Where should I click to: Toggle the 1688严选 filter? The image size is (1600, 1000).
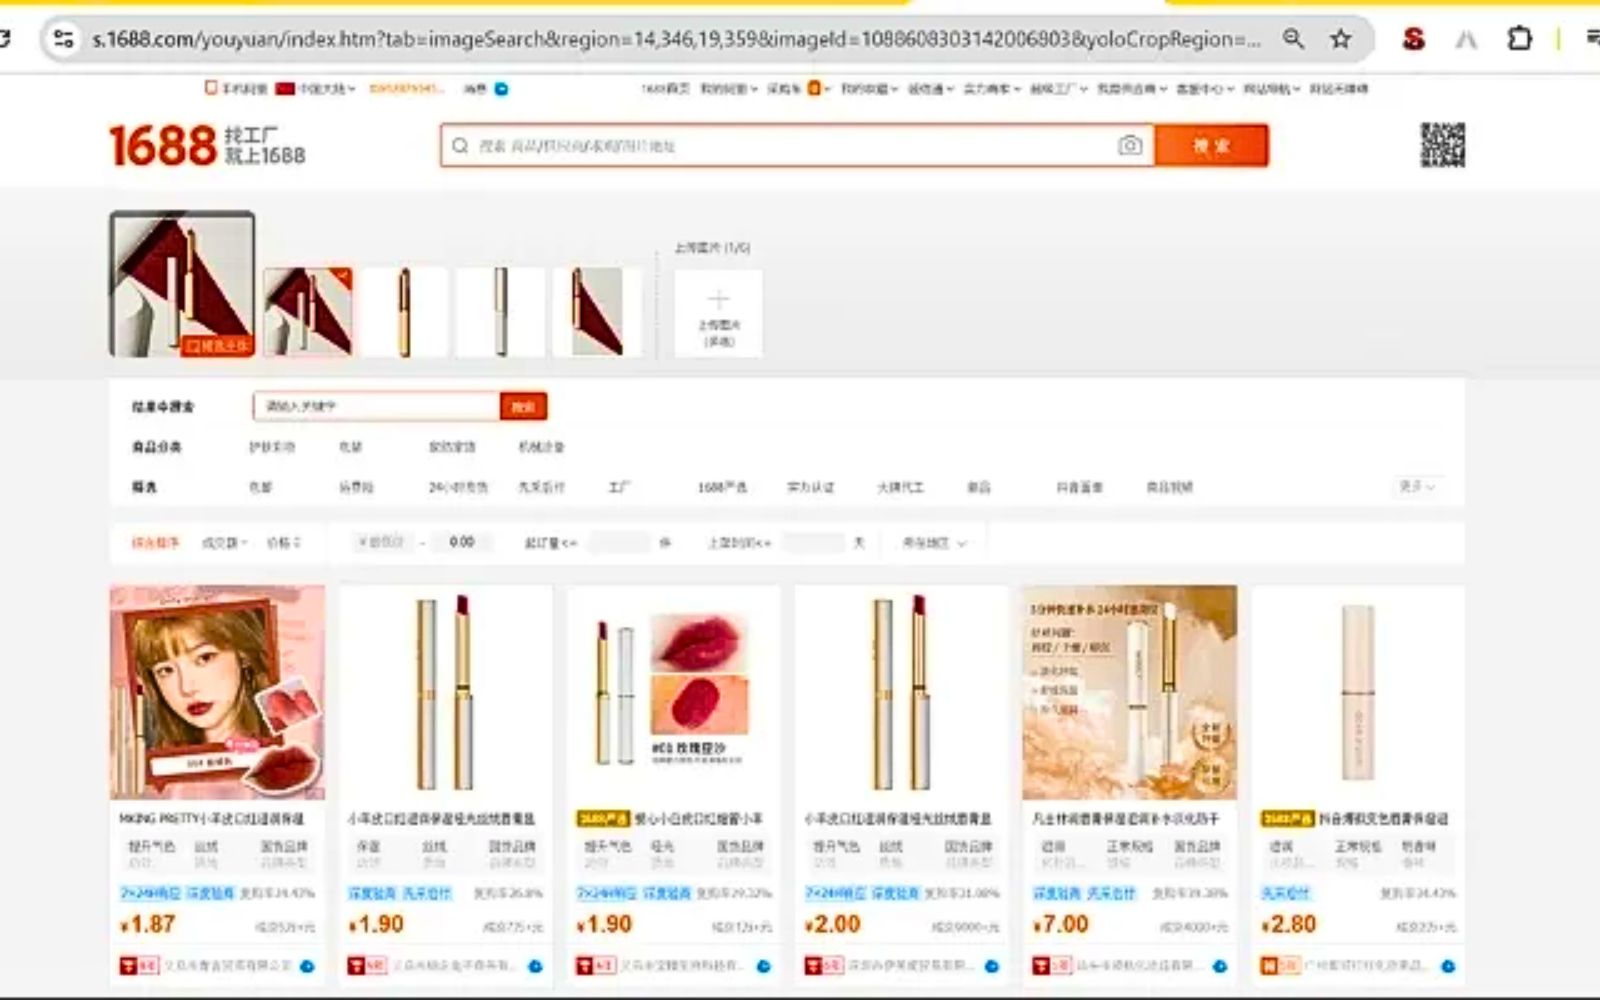click(722, 487)
